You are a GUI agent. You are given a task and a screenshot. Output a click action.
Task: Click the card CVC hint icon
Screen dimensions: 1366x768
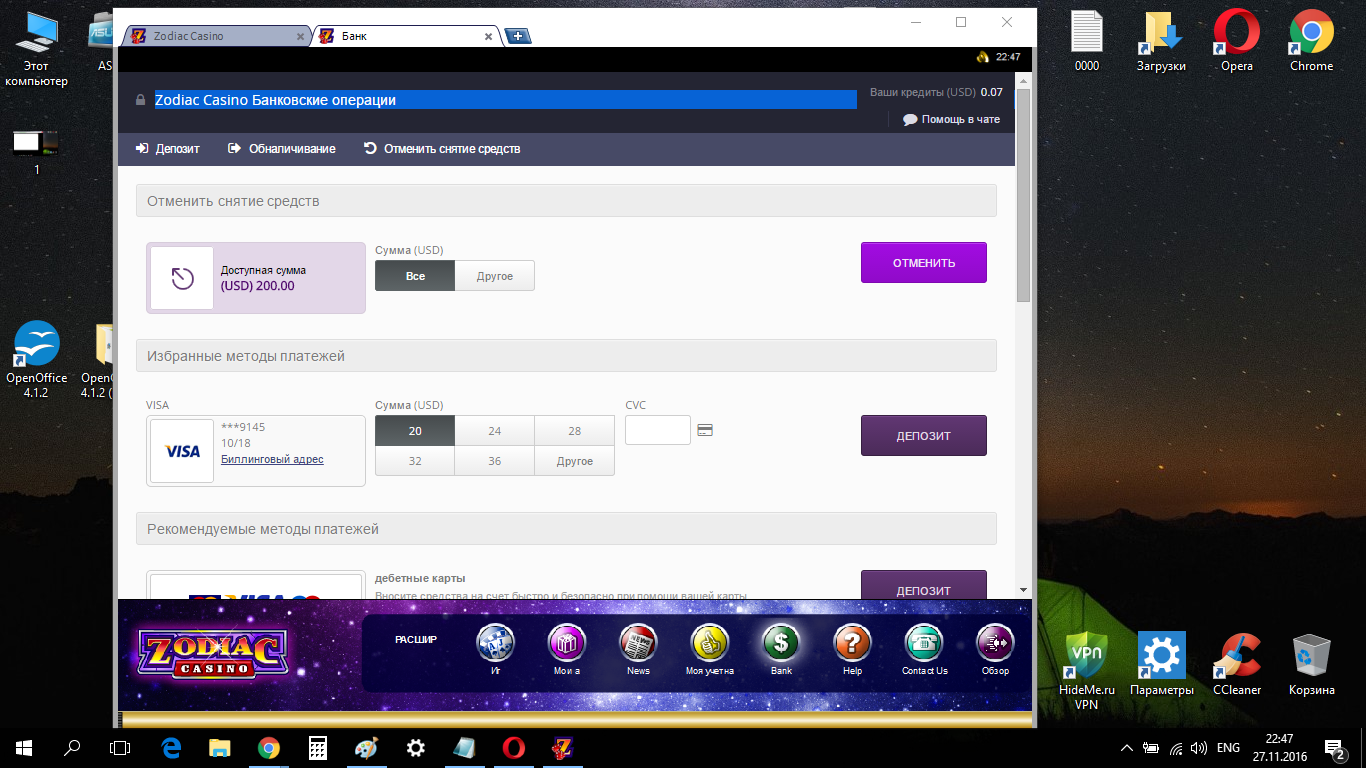pyautogui.click(x=705, y=430)
